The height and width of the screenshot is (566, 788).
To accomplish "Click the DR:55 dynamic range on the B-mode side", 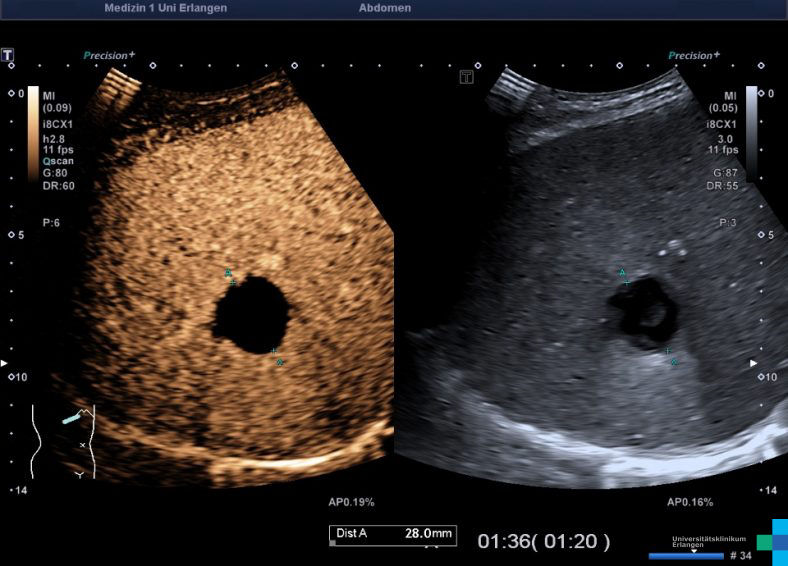I will pyautogui.click(x=721, y=186).
